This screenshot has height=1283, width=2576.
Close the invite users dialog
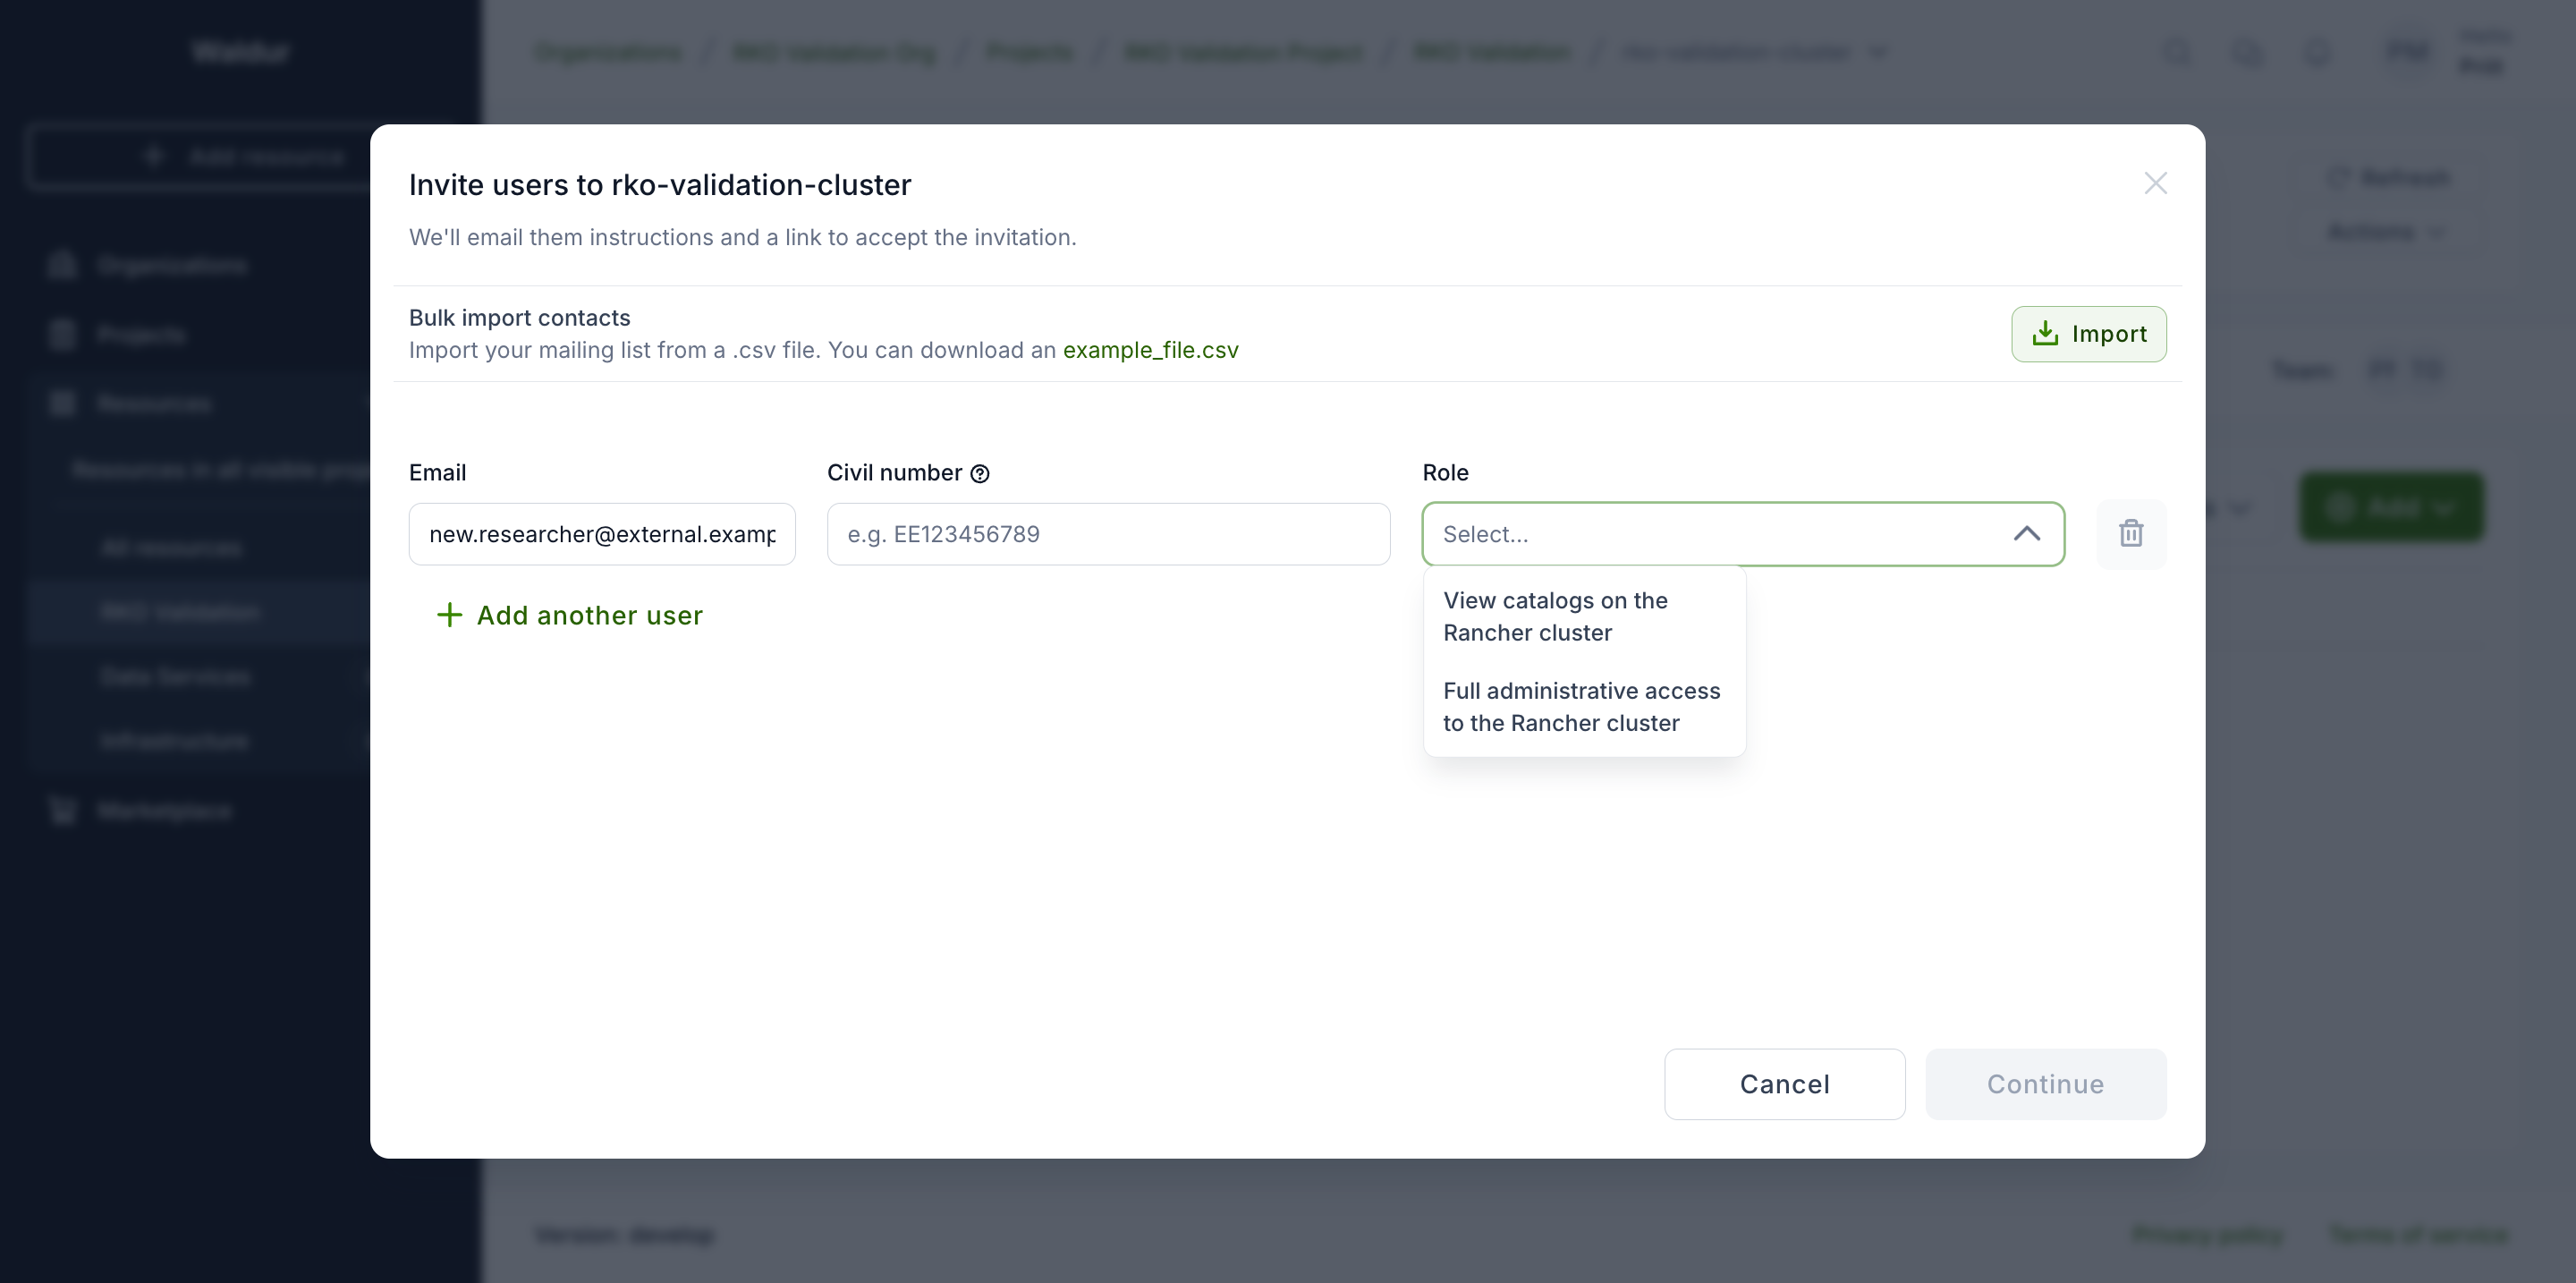coord(2155,183)
